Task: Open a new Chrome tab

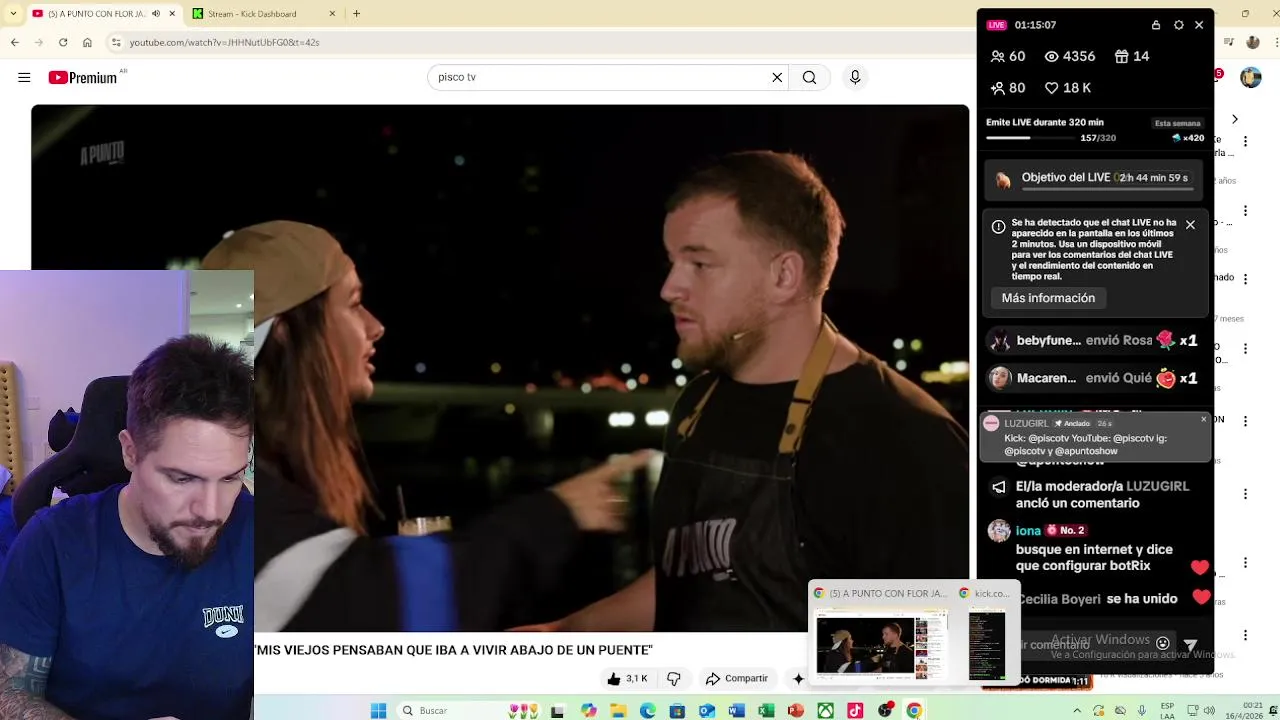Action: pos(356,14)
